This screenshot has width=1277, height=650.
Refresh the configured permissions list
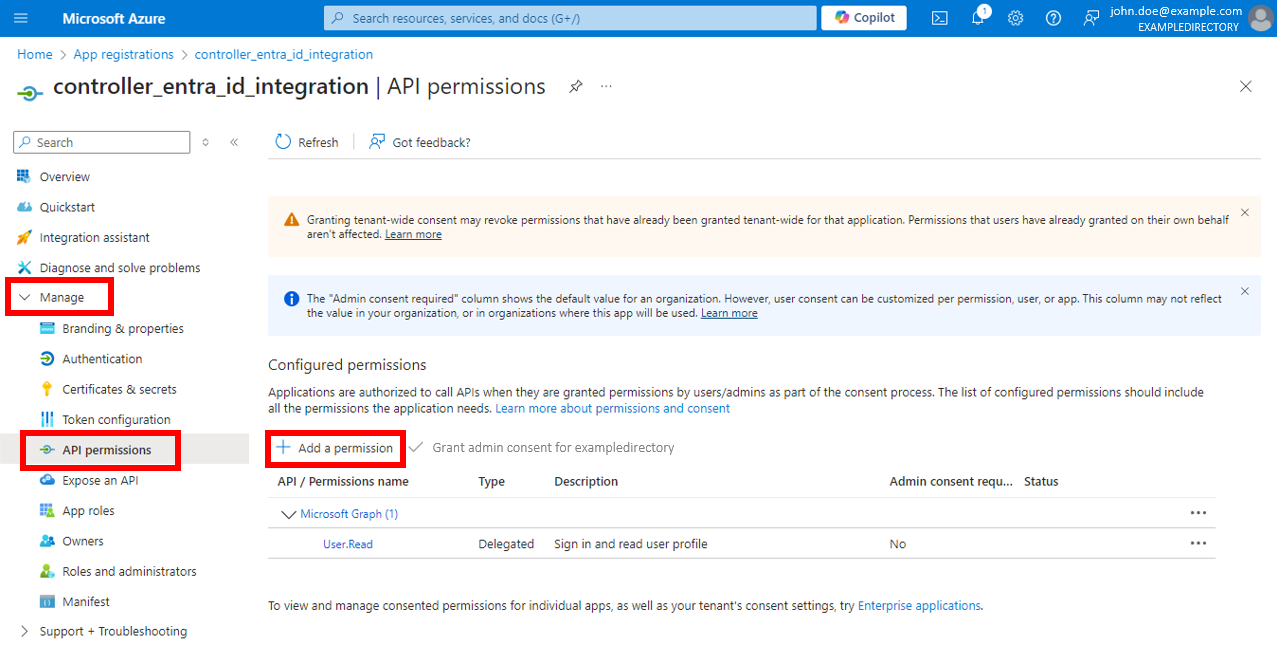click(306, 141)
